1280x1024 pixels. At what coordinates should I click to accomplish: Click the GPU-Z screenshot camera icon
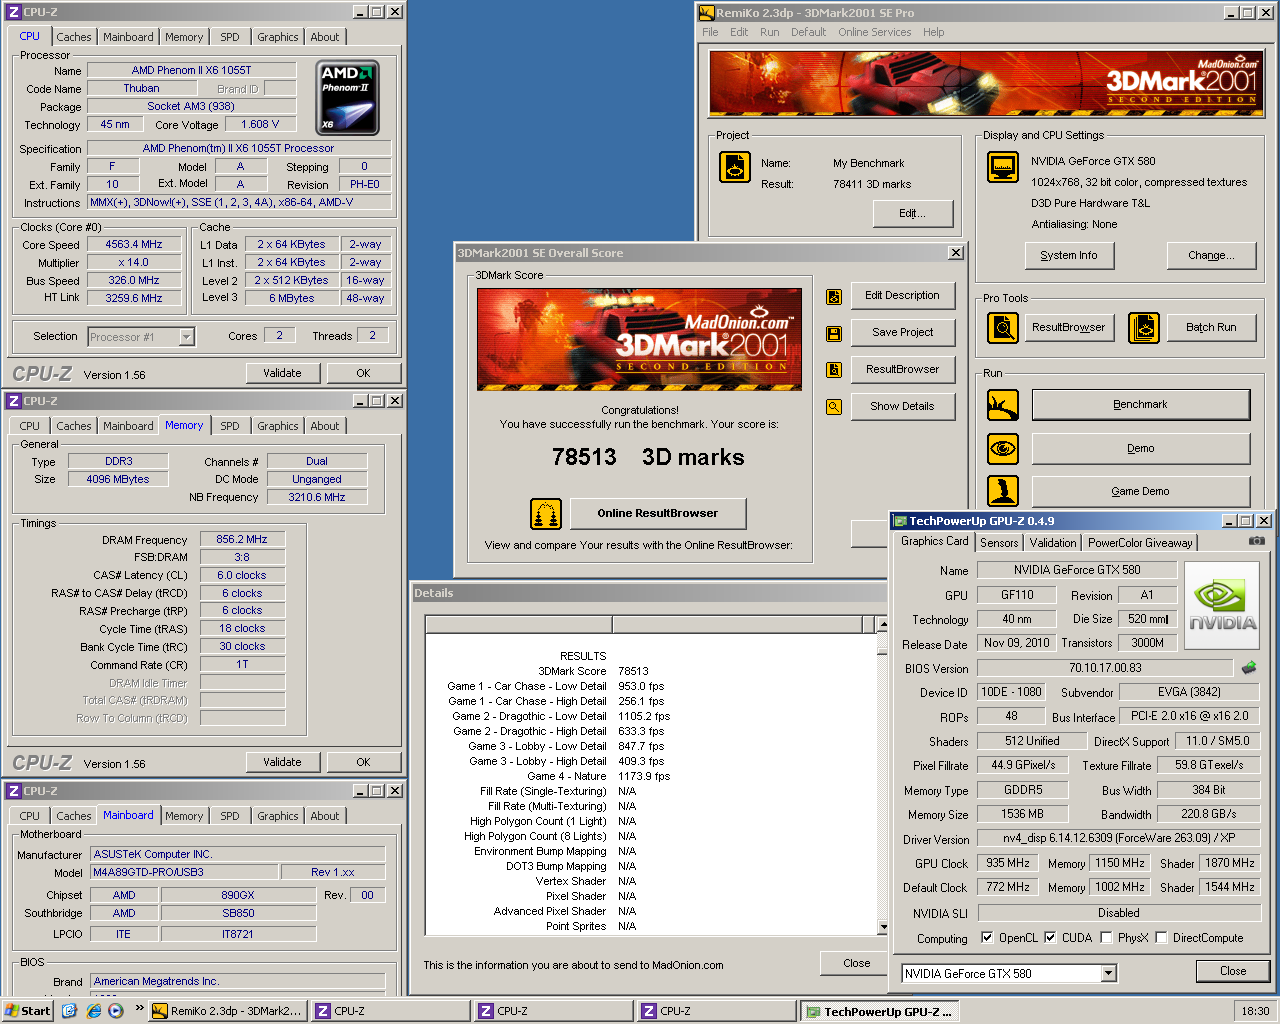click(x=1257, y=541)
